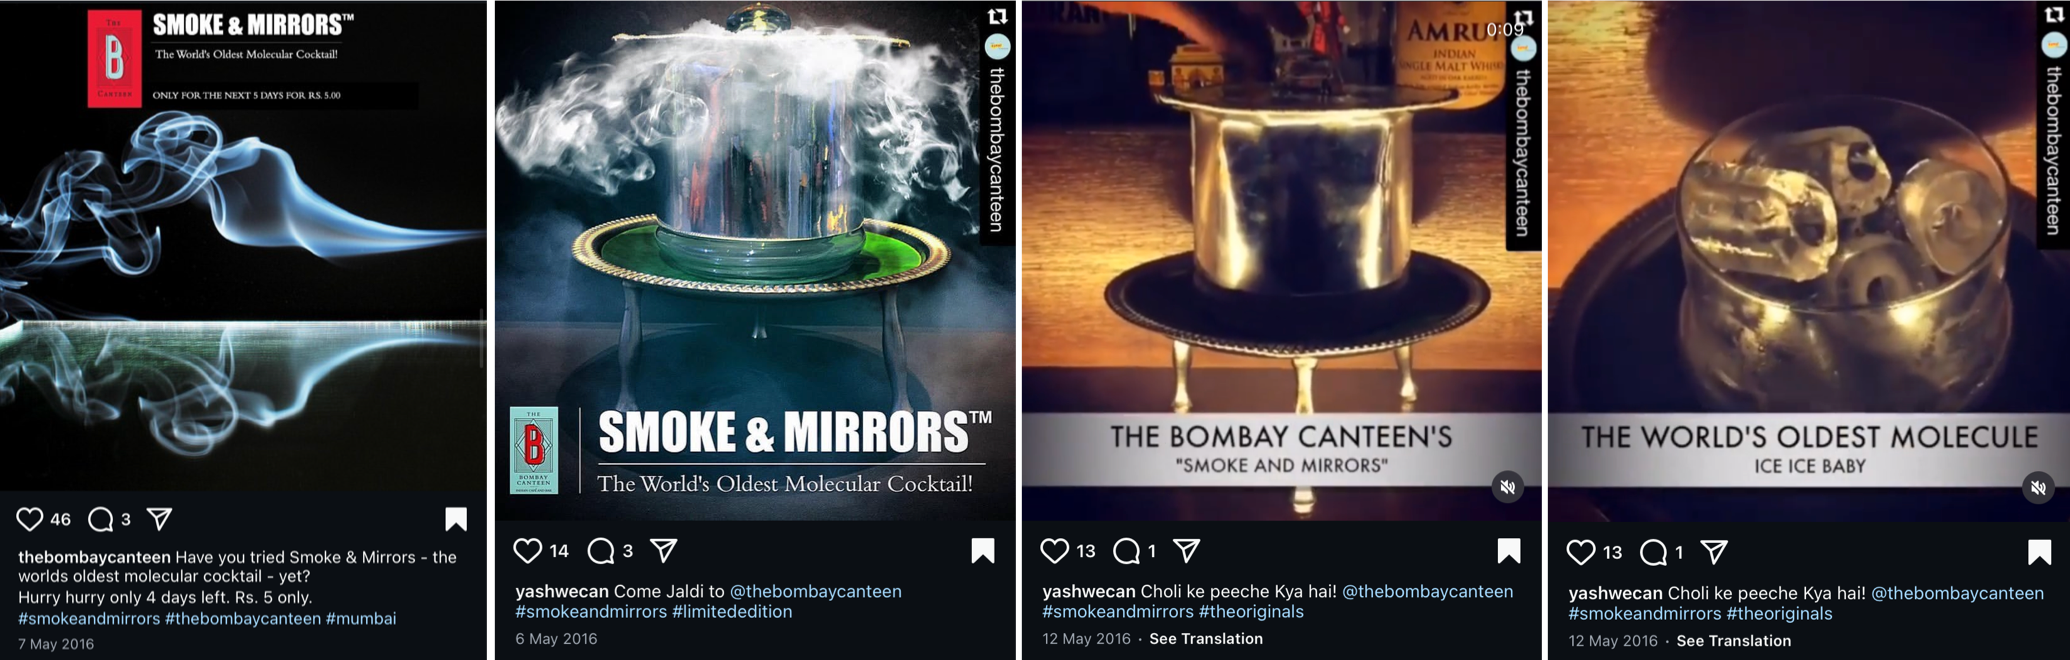Open comments on the 6 May 2016 post
Image resolution: width=2070 pixels, height=660 pixels.
[600, 551]
